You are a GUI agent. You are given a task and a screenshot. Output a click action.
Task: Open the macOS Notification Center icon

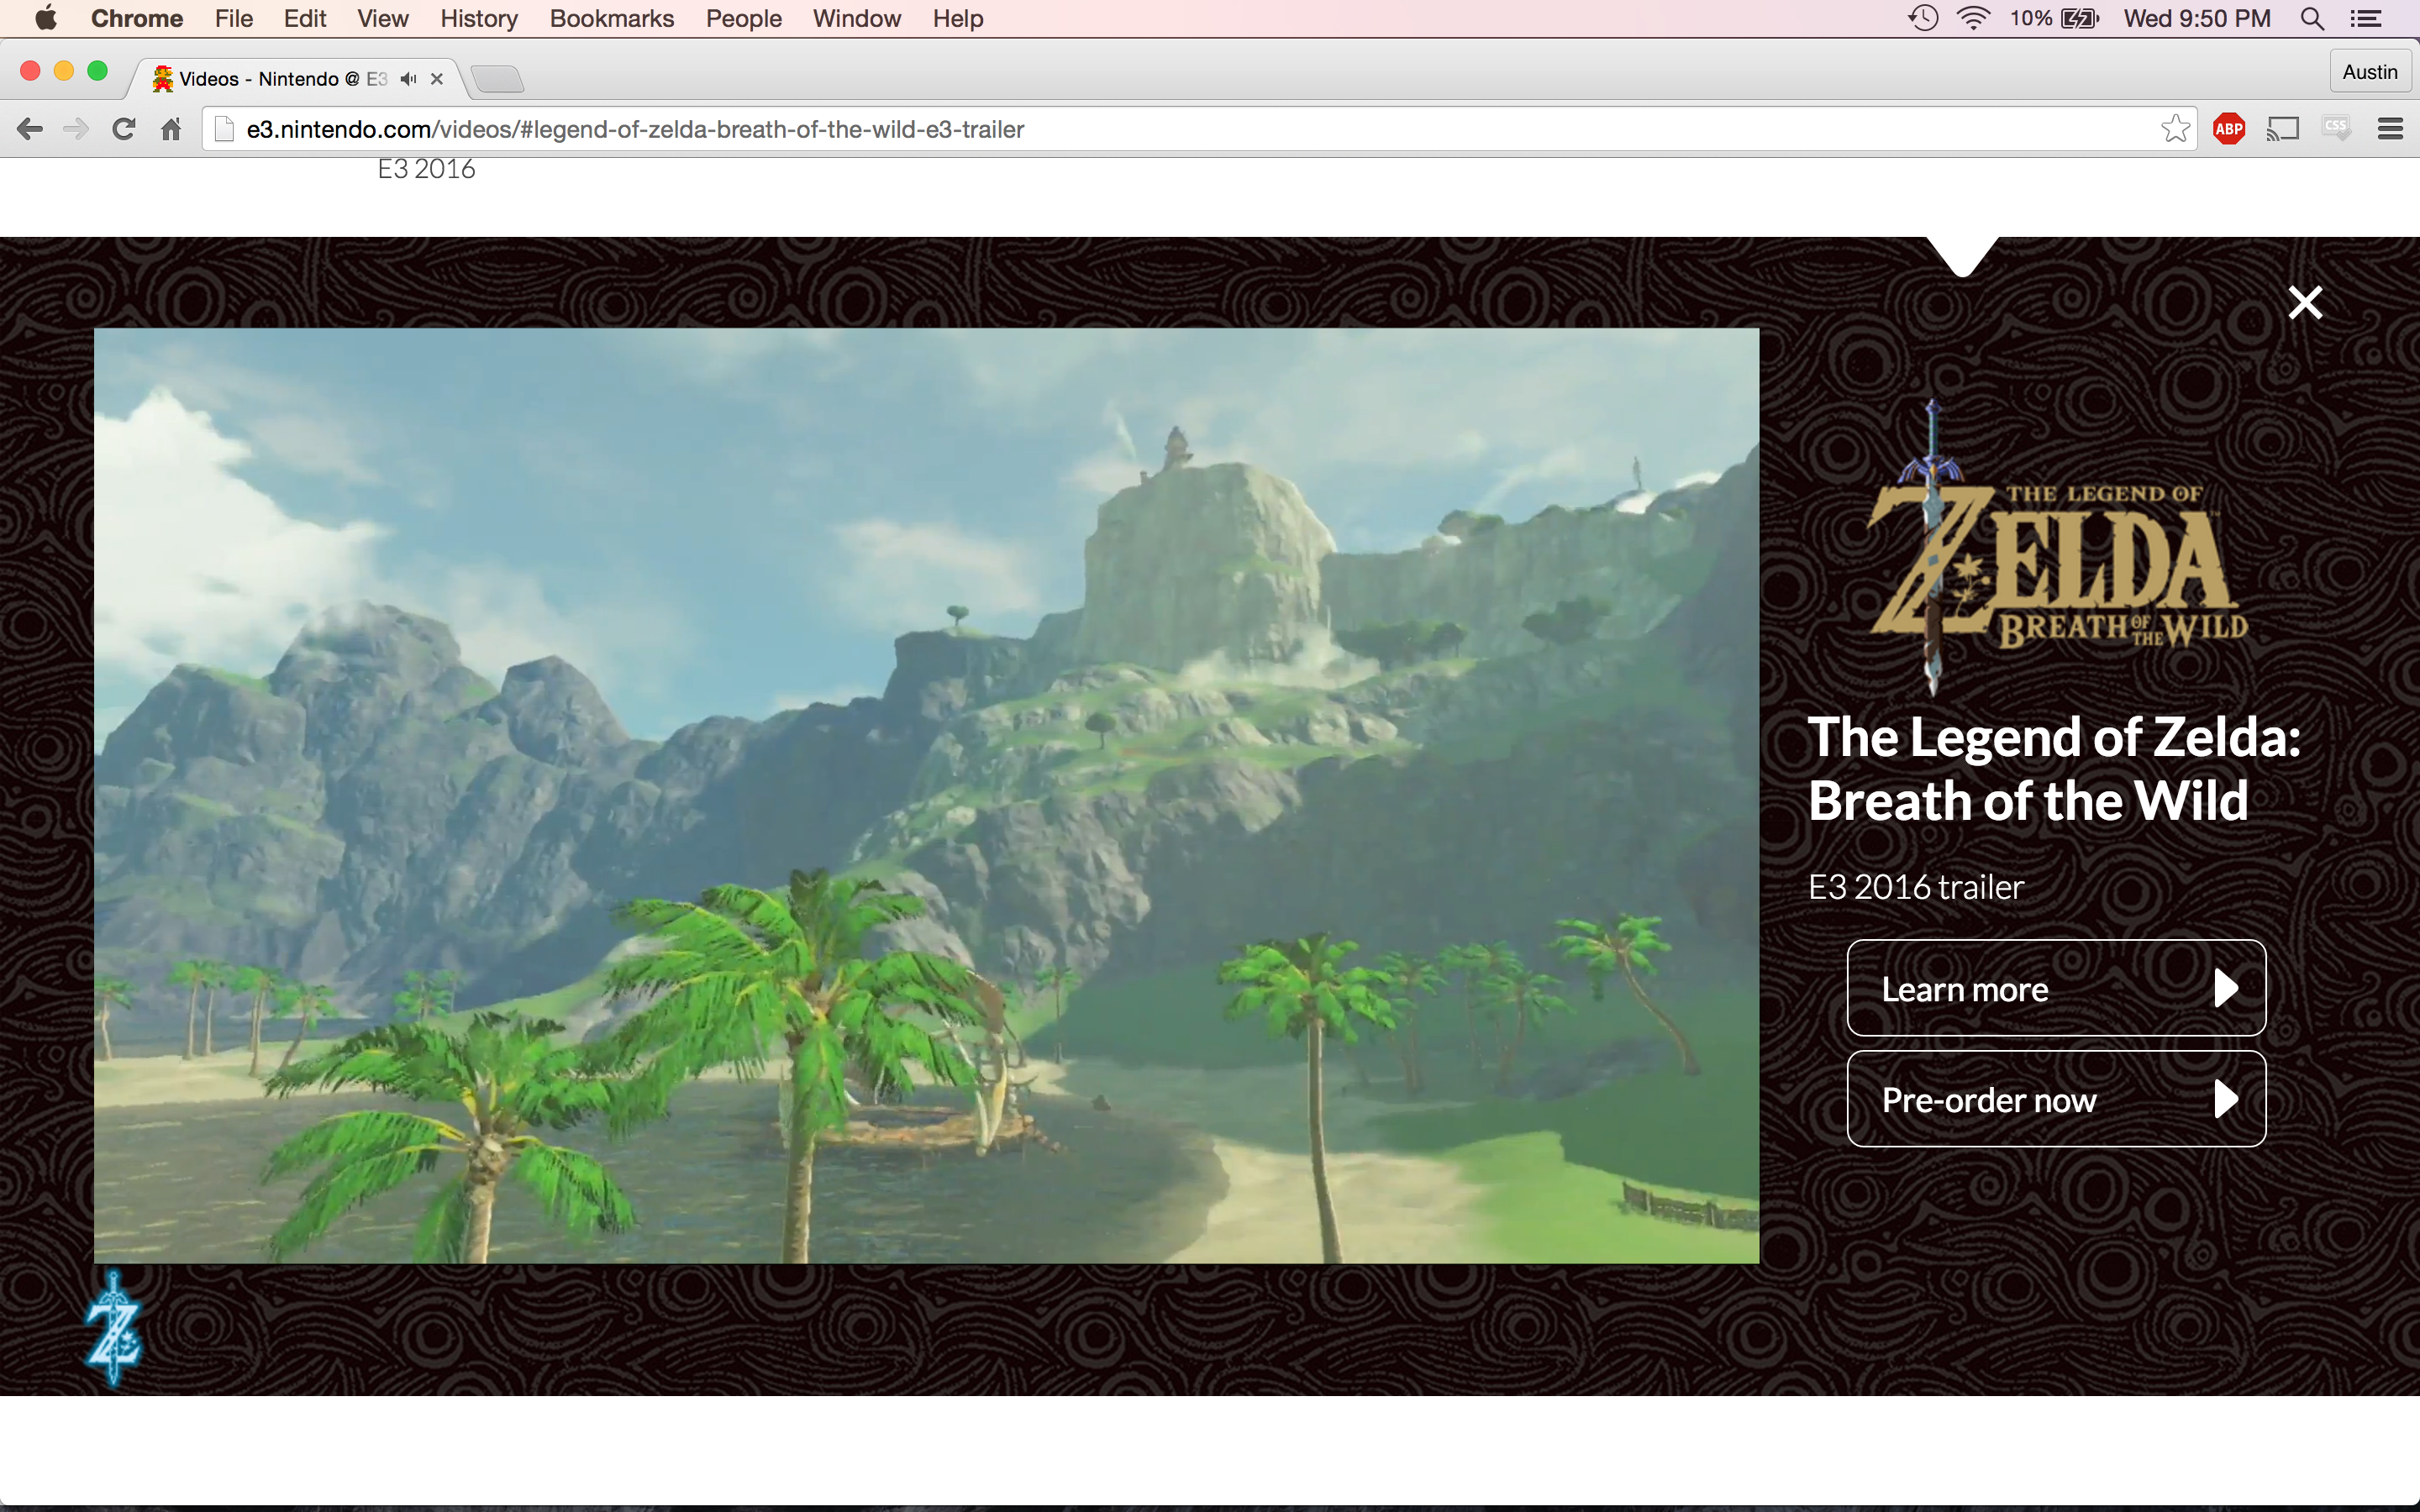click(2365, 19)
